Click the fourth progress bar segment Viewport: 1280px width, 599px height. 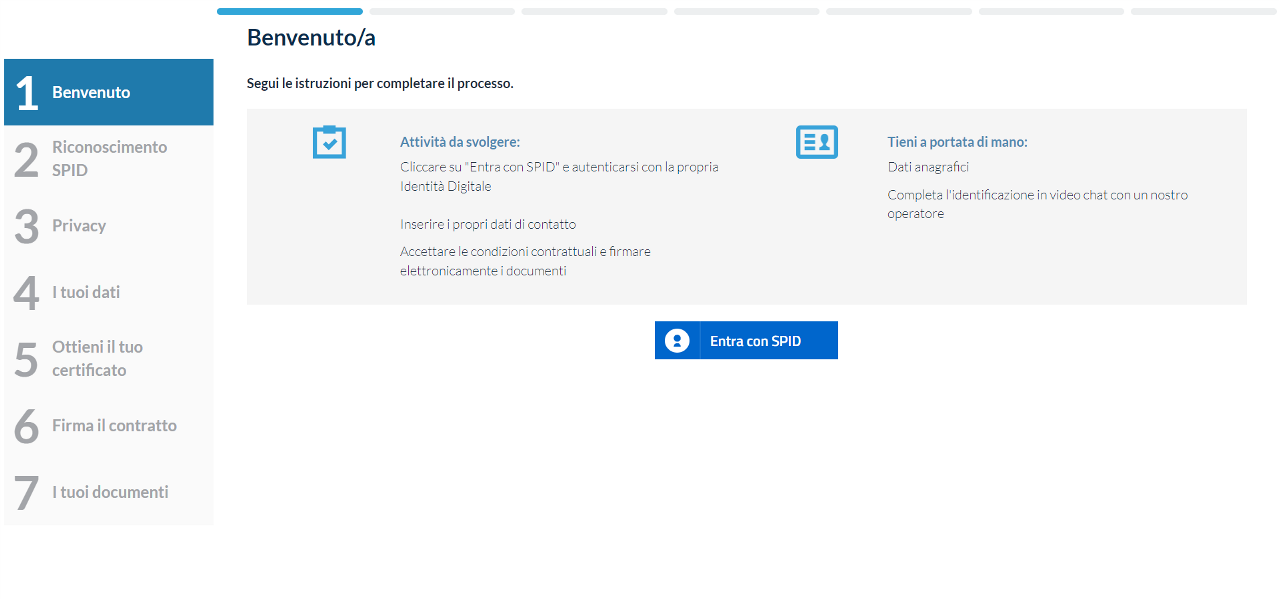point(746,11)
